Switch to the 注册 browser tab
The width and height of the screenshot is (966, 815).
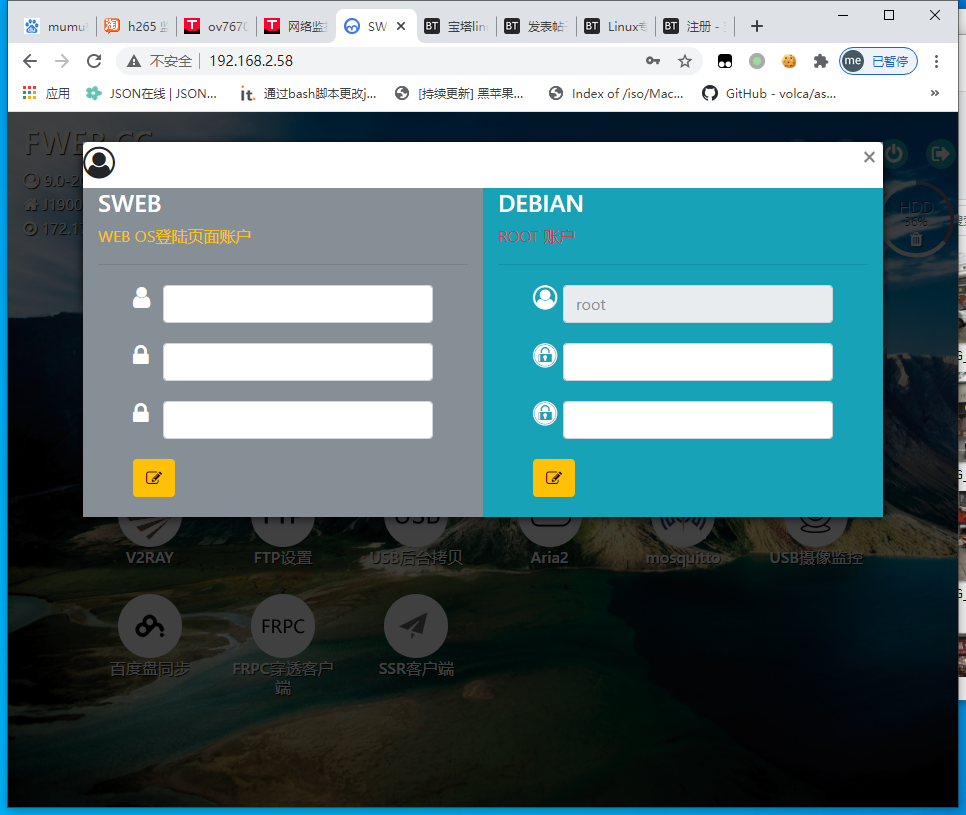(x=696, y=26)
